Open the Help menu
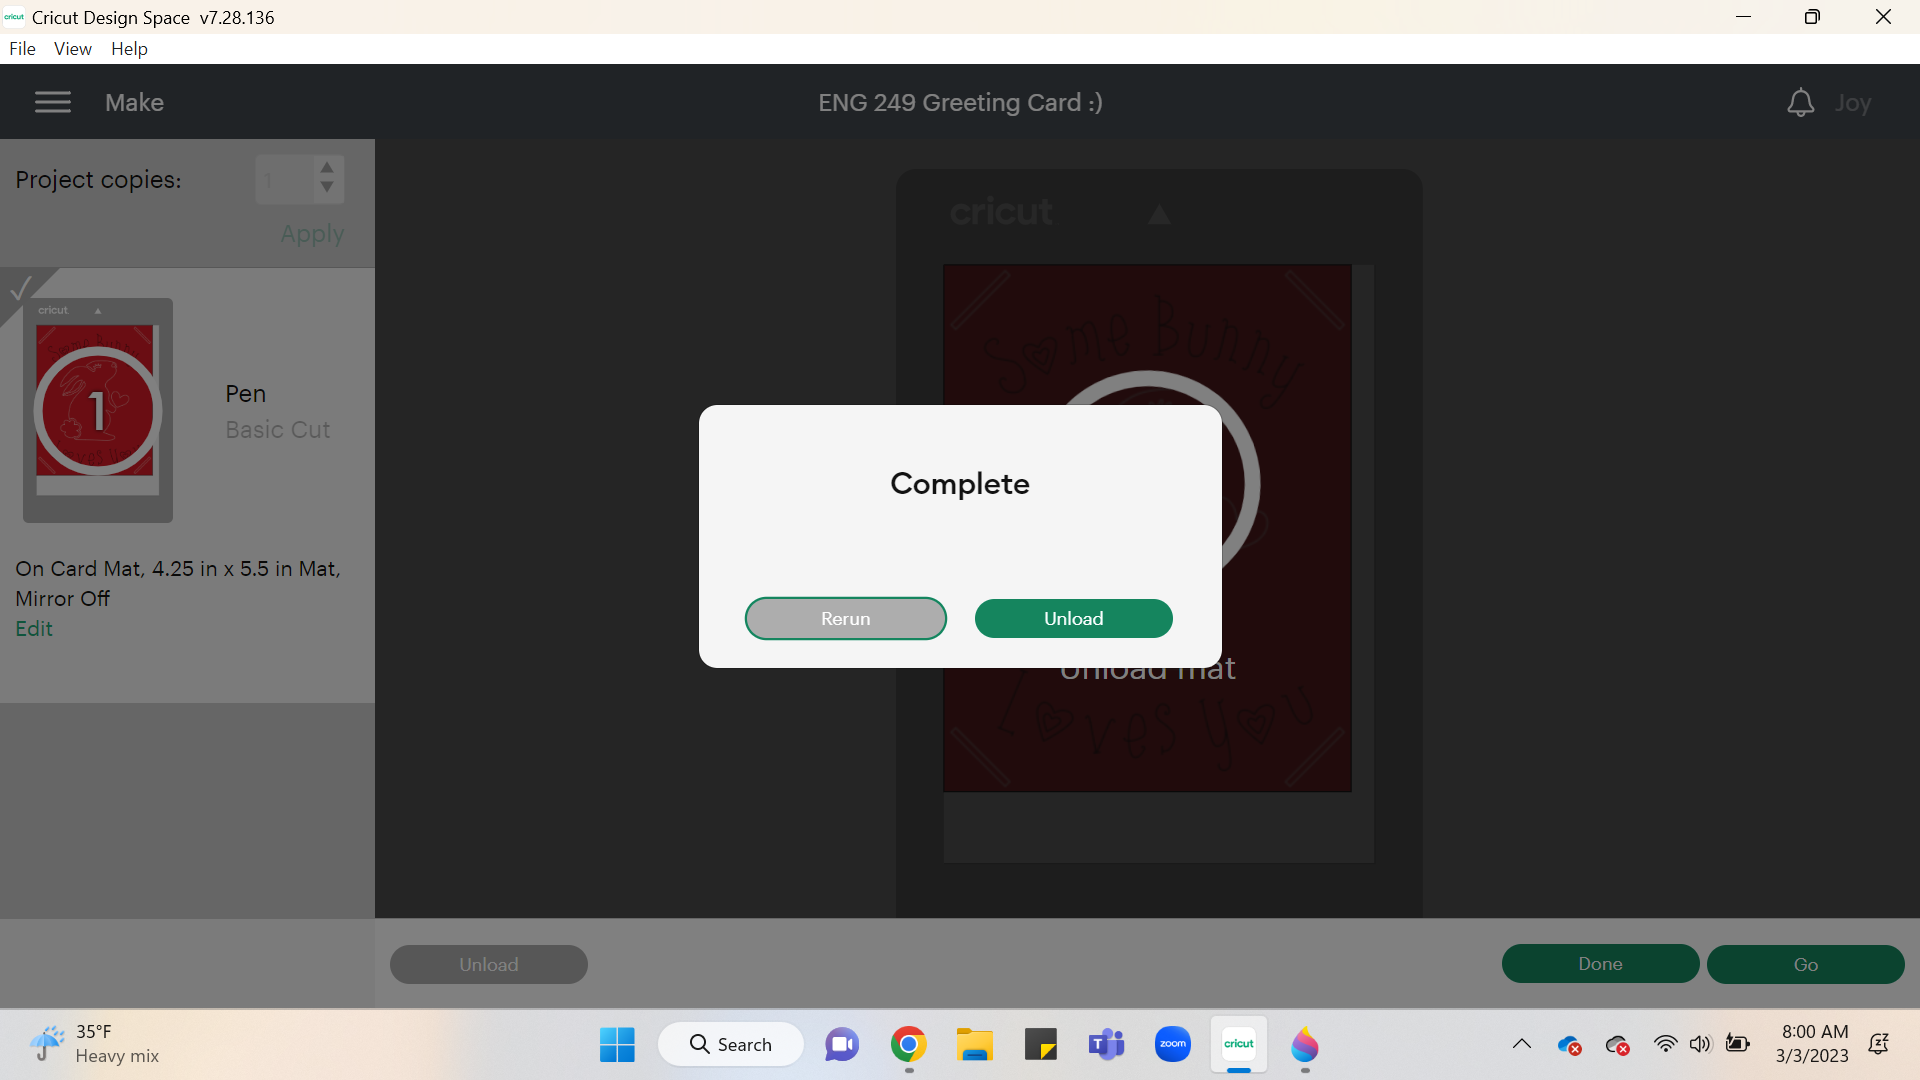The image size is (1920, 1080). (x=128, y=48)
